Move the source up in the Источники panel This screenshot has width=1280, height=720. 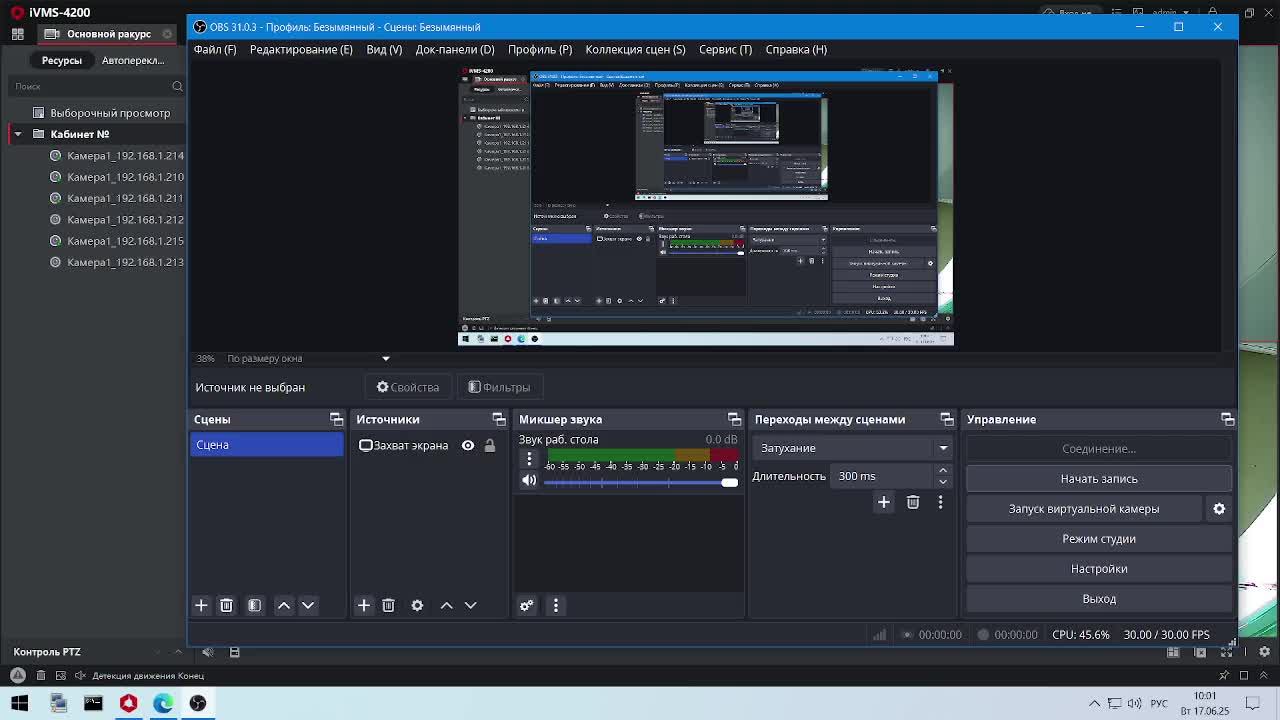(x=447, y=605)
